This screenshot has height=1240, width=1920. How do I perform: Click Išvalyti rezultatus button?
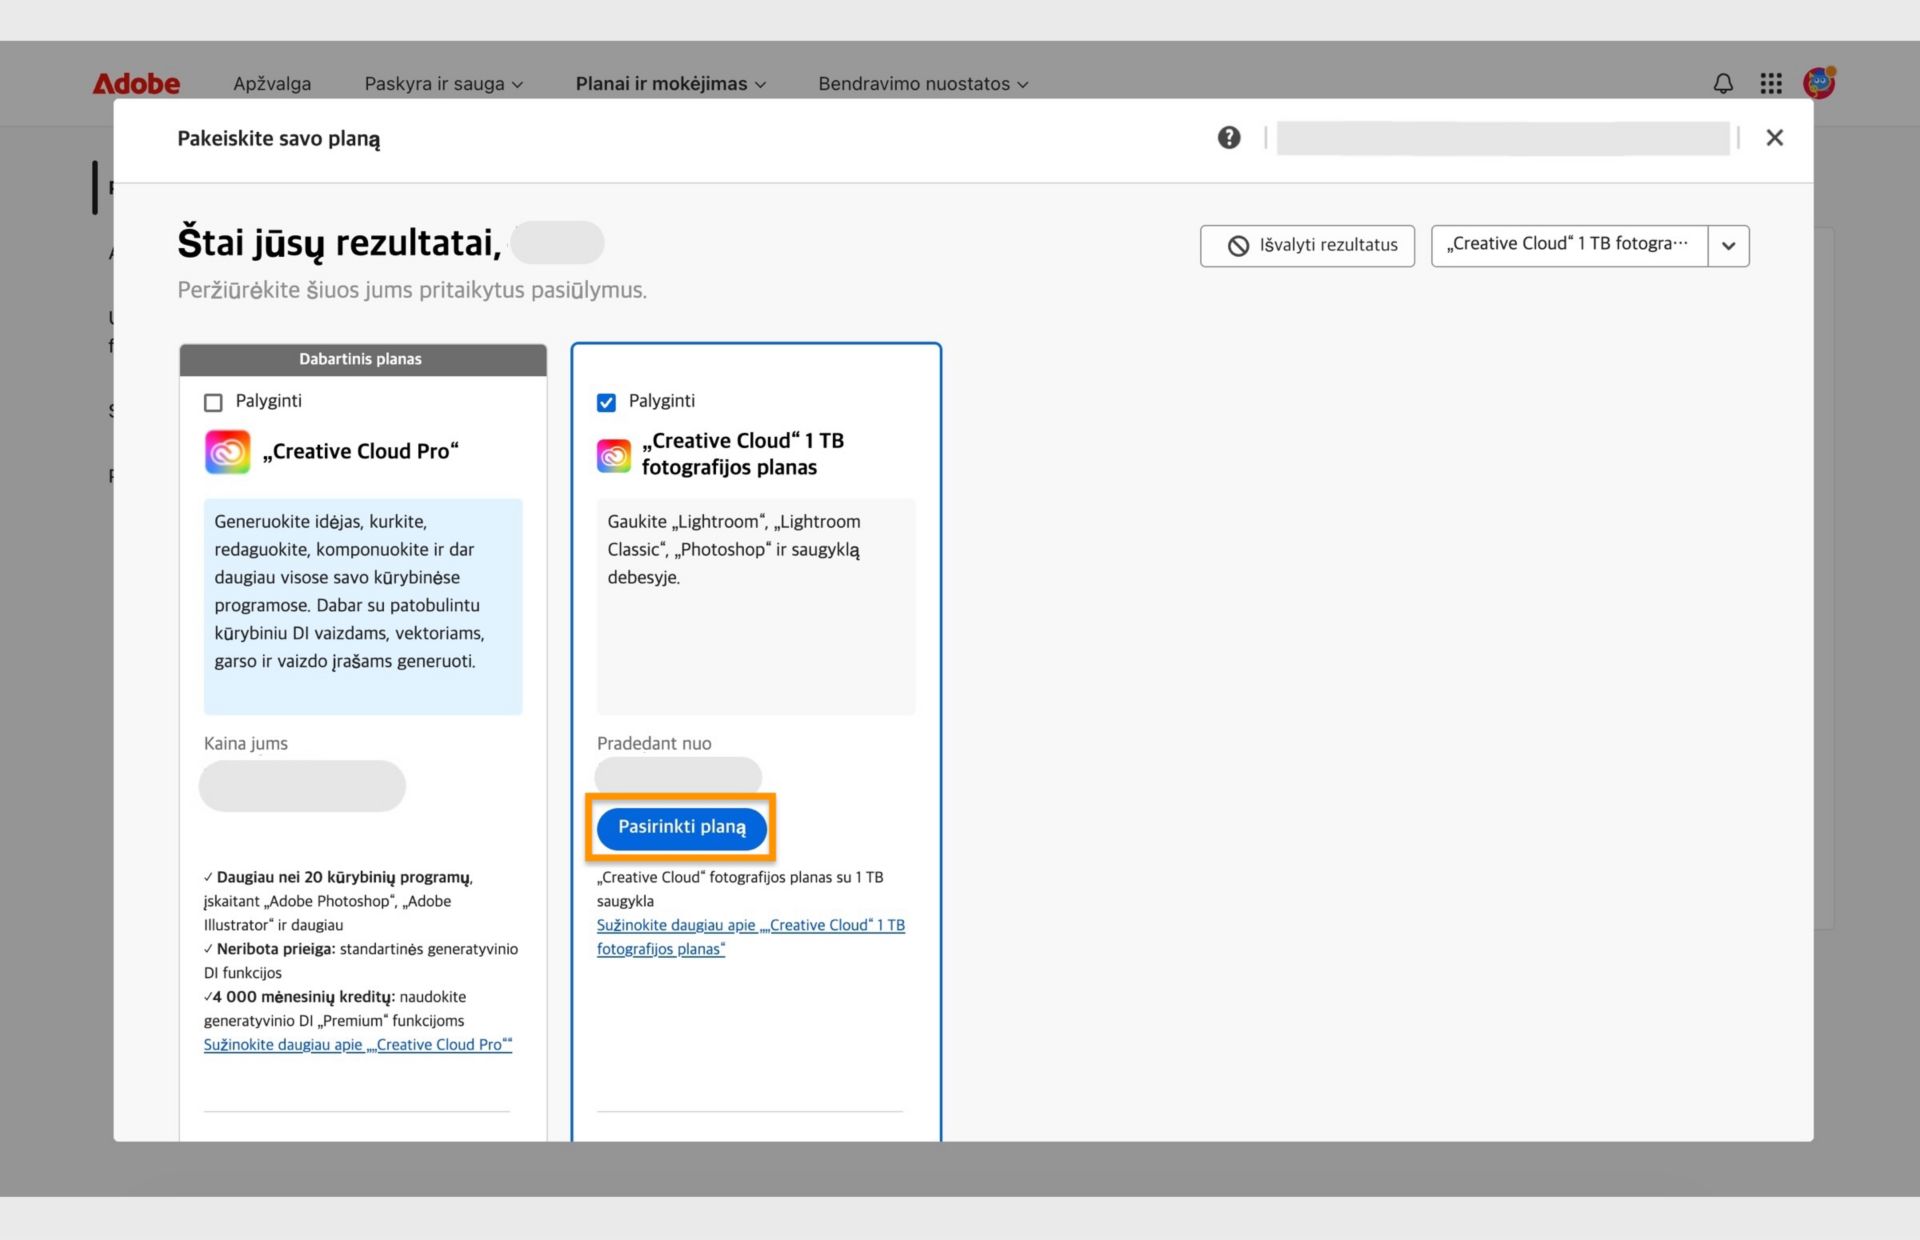(x=1307, y=246)
